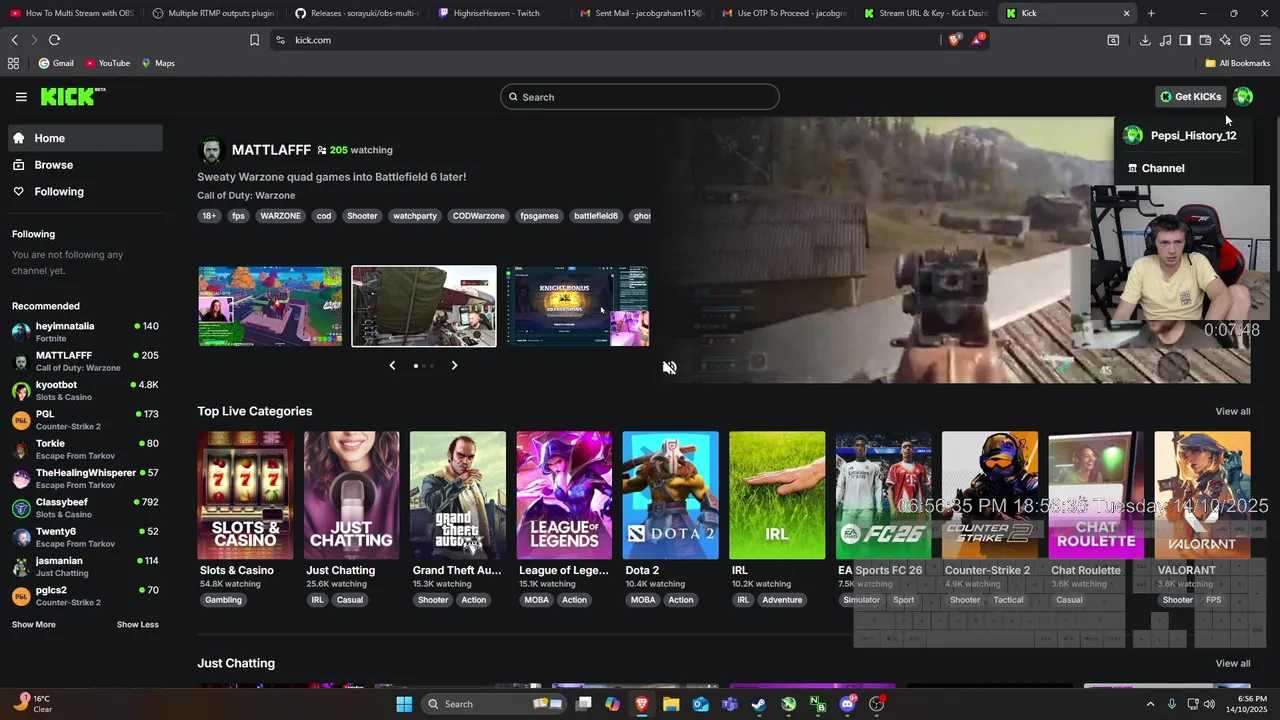
Task: Click the Kick search field
Action: click(x=640, y=97)
